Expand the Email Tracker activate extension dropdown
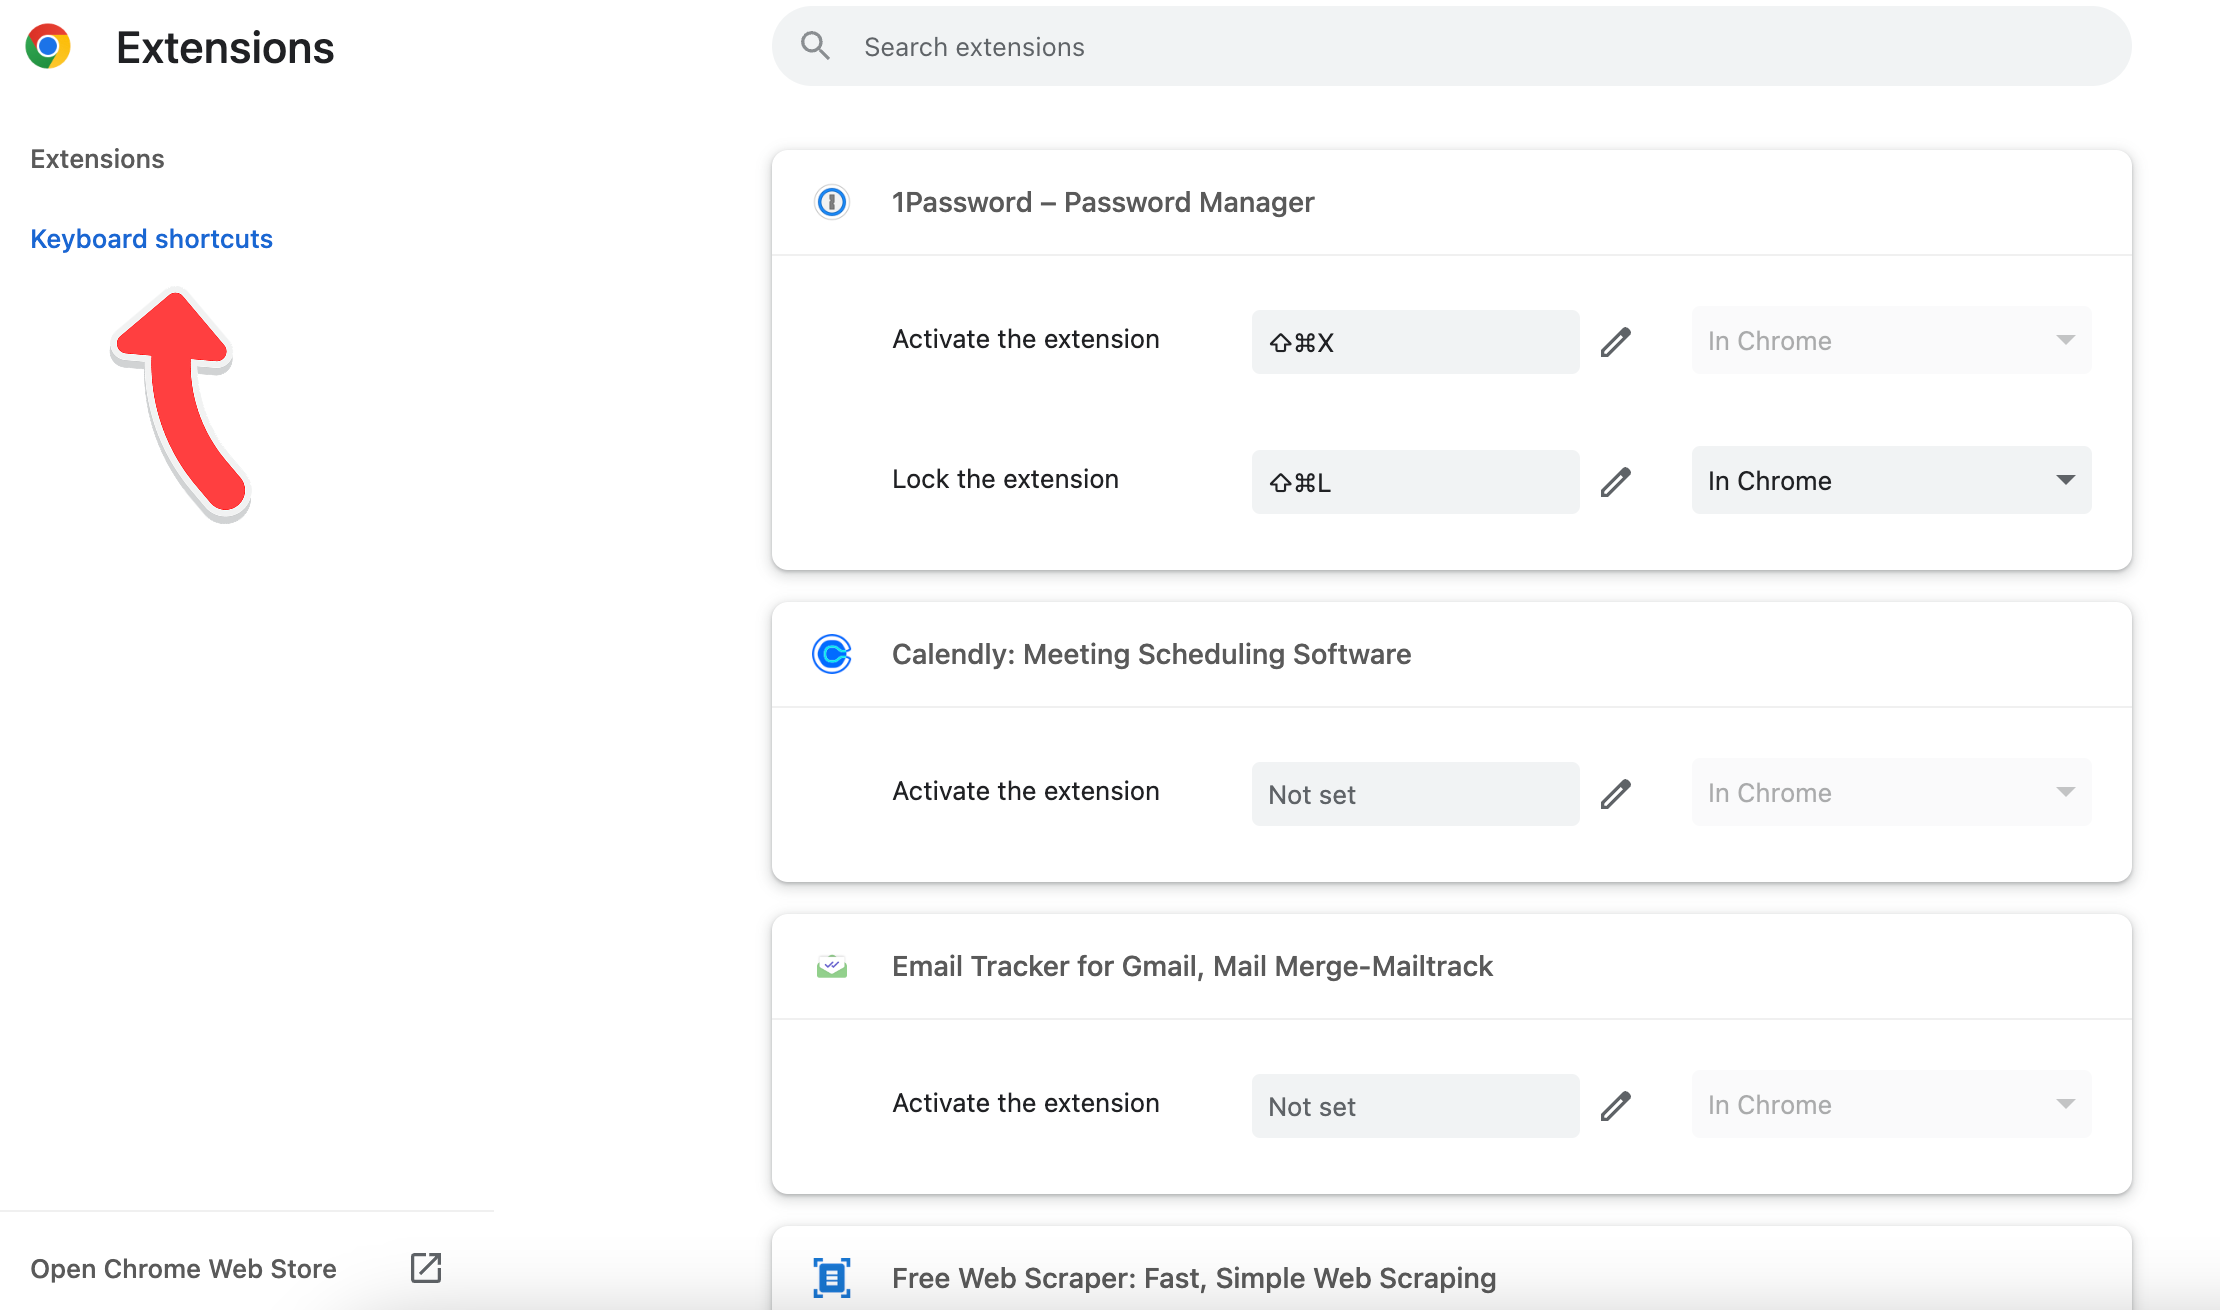 [x=2064, y=1106]
